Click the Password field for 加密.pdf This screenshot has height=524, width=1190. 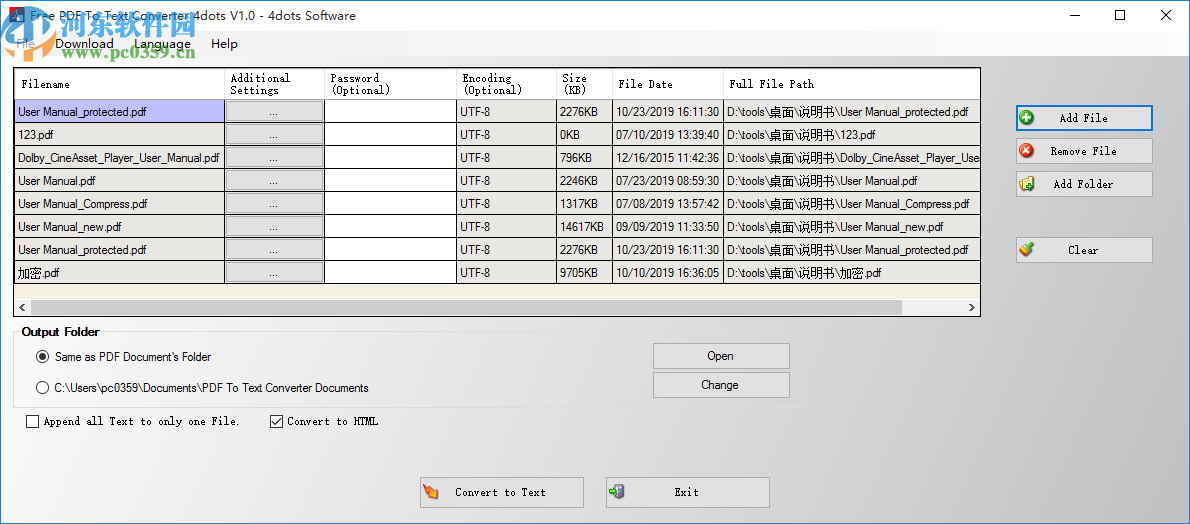391,273
